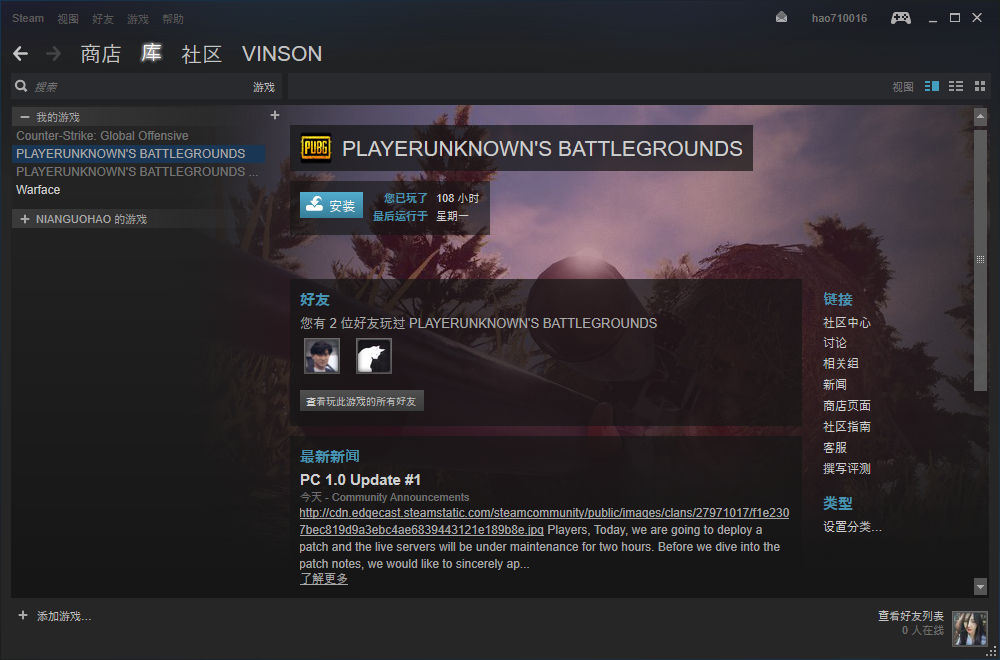Select Warface in the game list

(x=138, y=189)
